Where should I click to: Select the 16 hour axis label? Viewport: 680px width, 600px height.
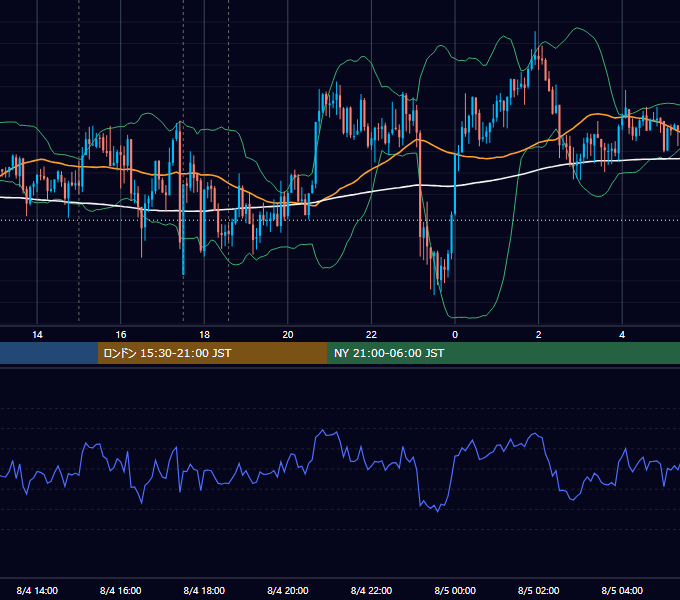pos(121,335)
